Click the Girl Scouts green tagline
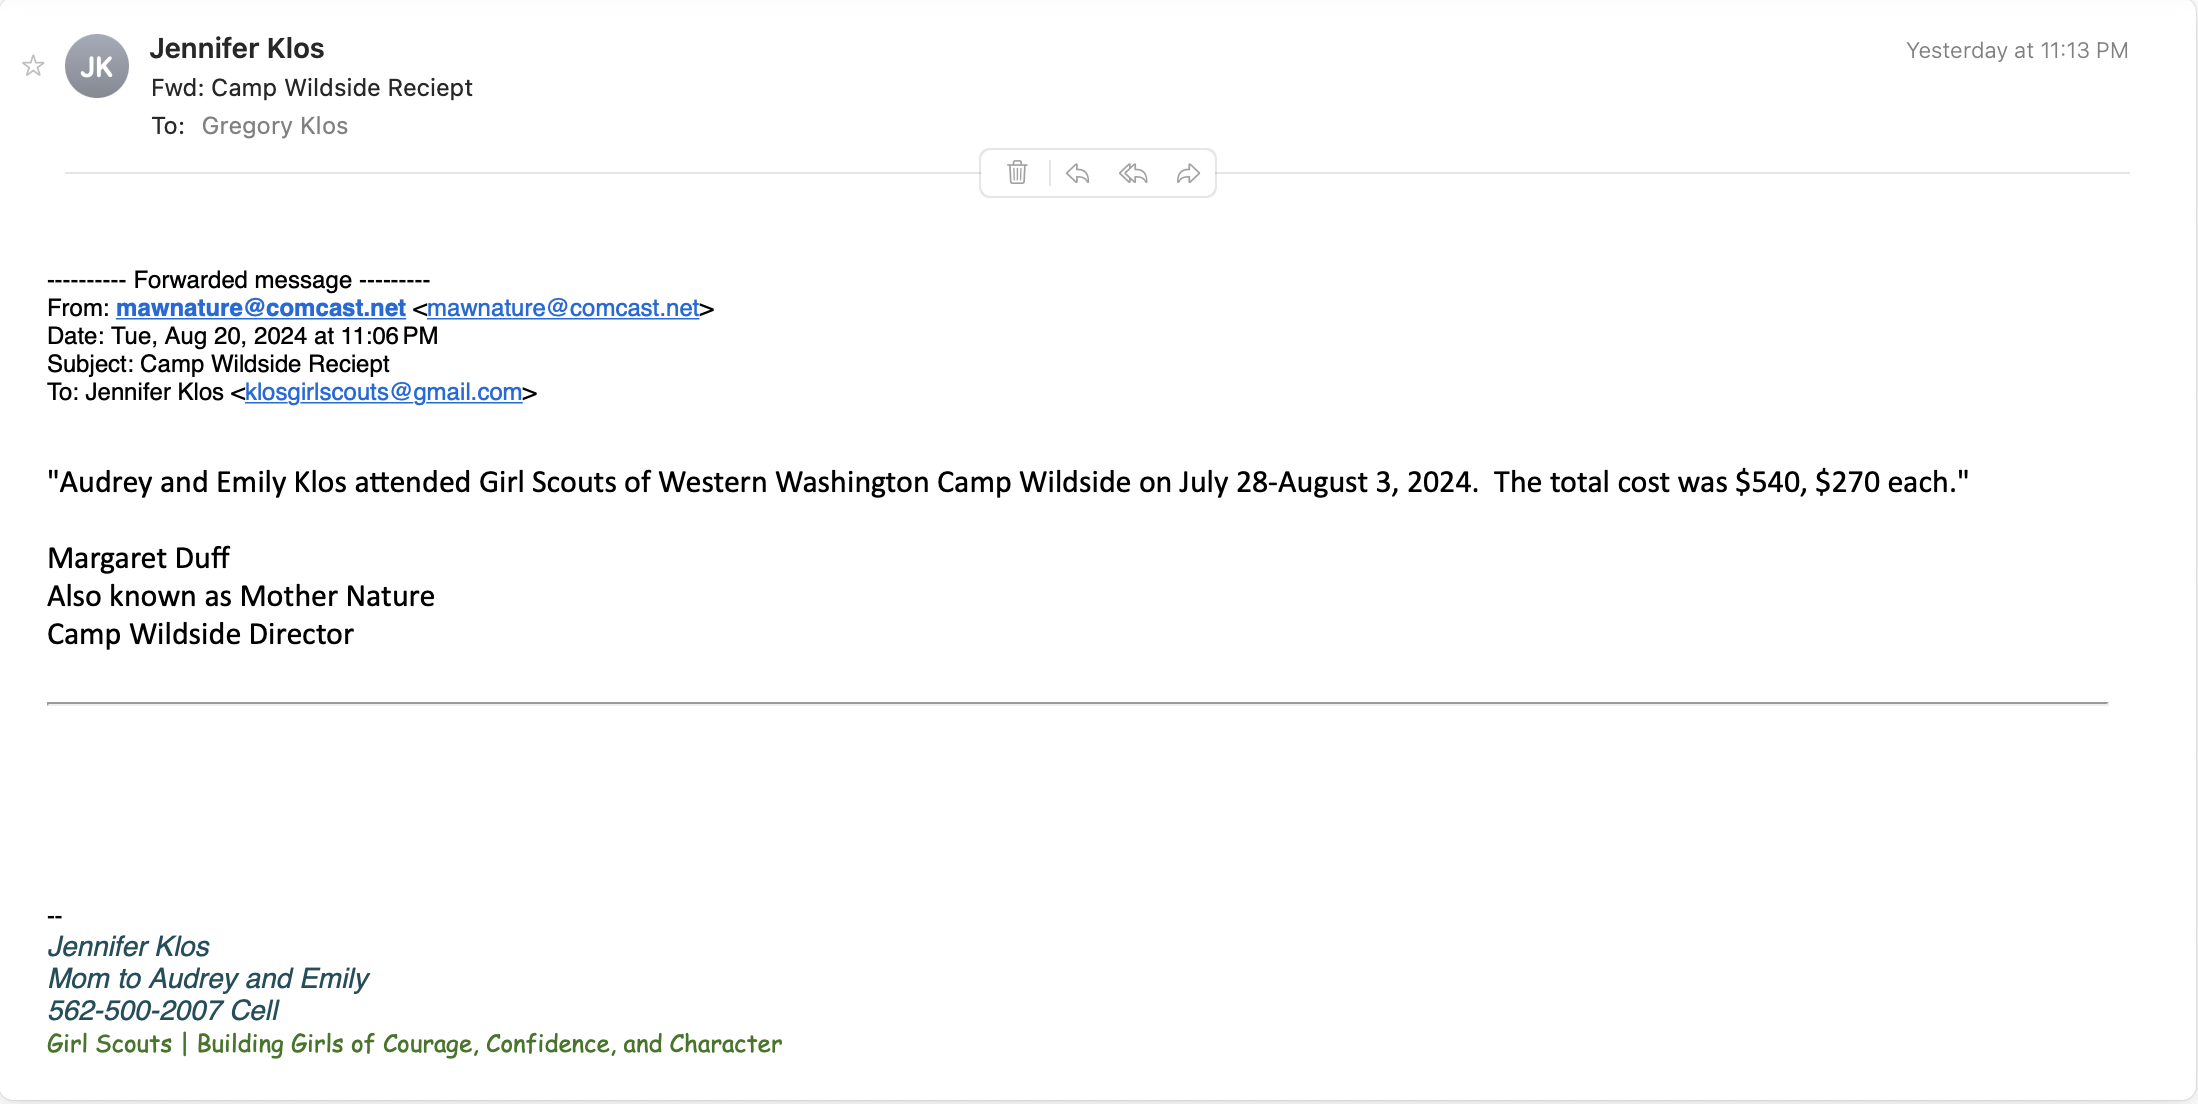This screenshot has width=2198, height=1104. [x=414, y=1044]
